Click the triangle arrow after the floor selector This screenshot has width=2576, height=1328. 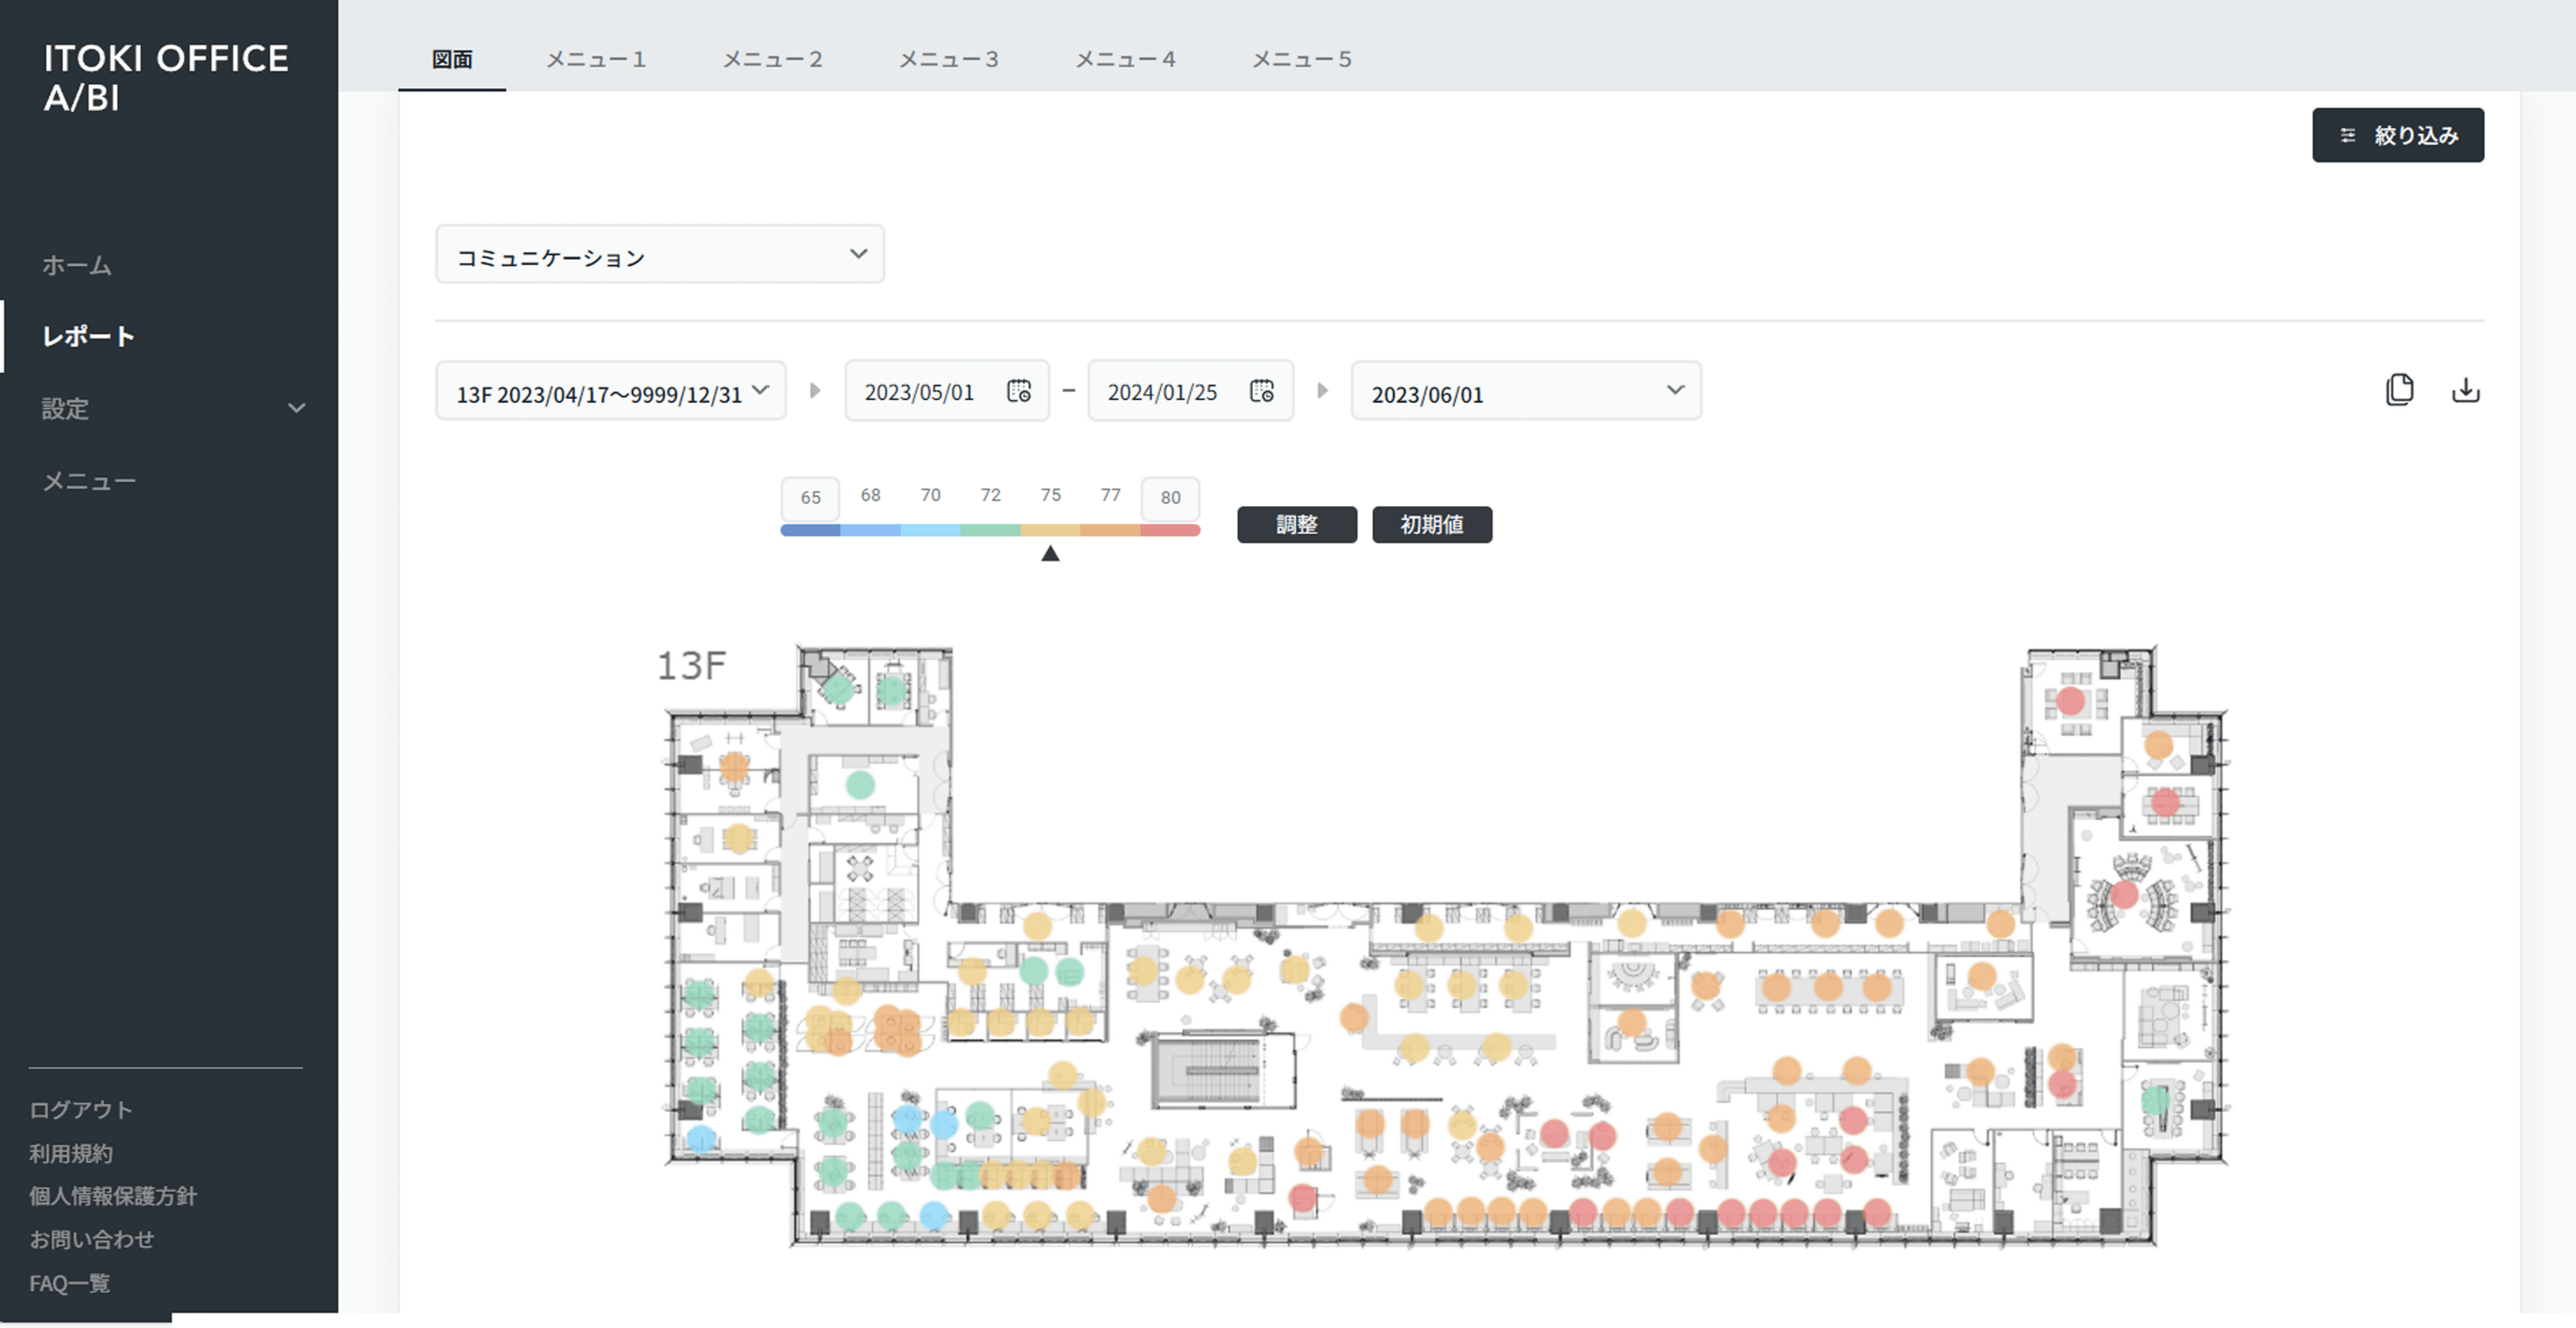[x=814, y=391]
